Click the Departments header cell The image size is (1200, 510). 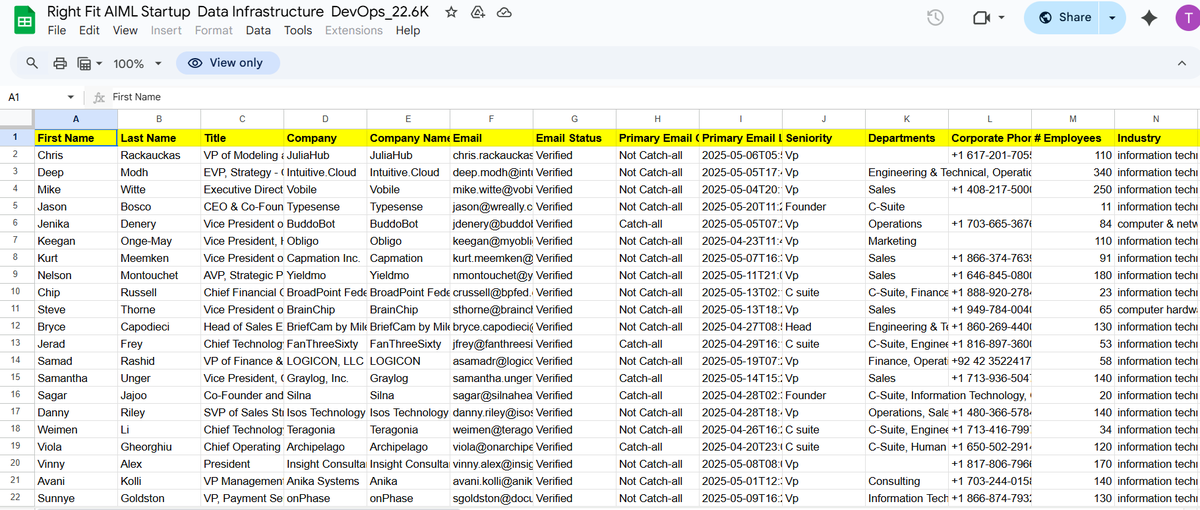tap(906, 138)
